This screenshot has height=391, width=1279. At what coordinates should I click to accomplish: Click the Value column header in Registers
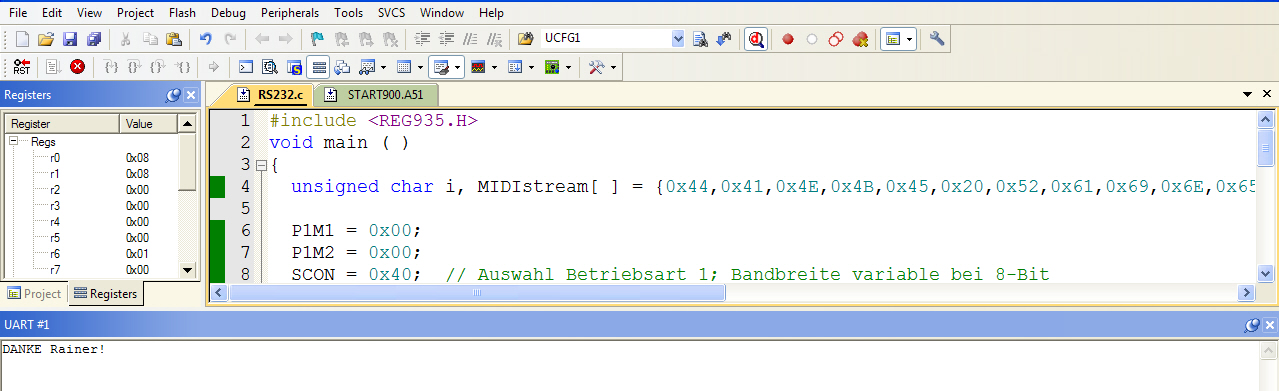coord(149,124)
